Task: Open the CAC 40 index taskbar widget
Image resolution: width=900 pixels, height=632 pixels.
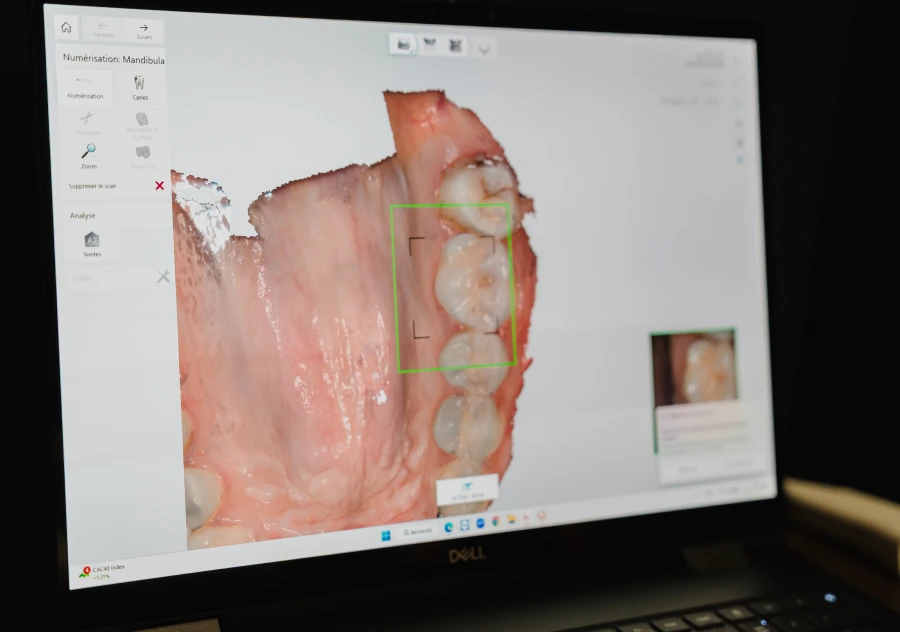Action: coord(103,571)
